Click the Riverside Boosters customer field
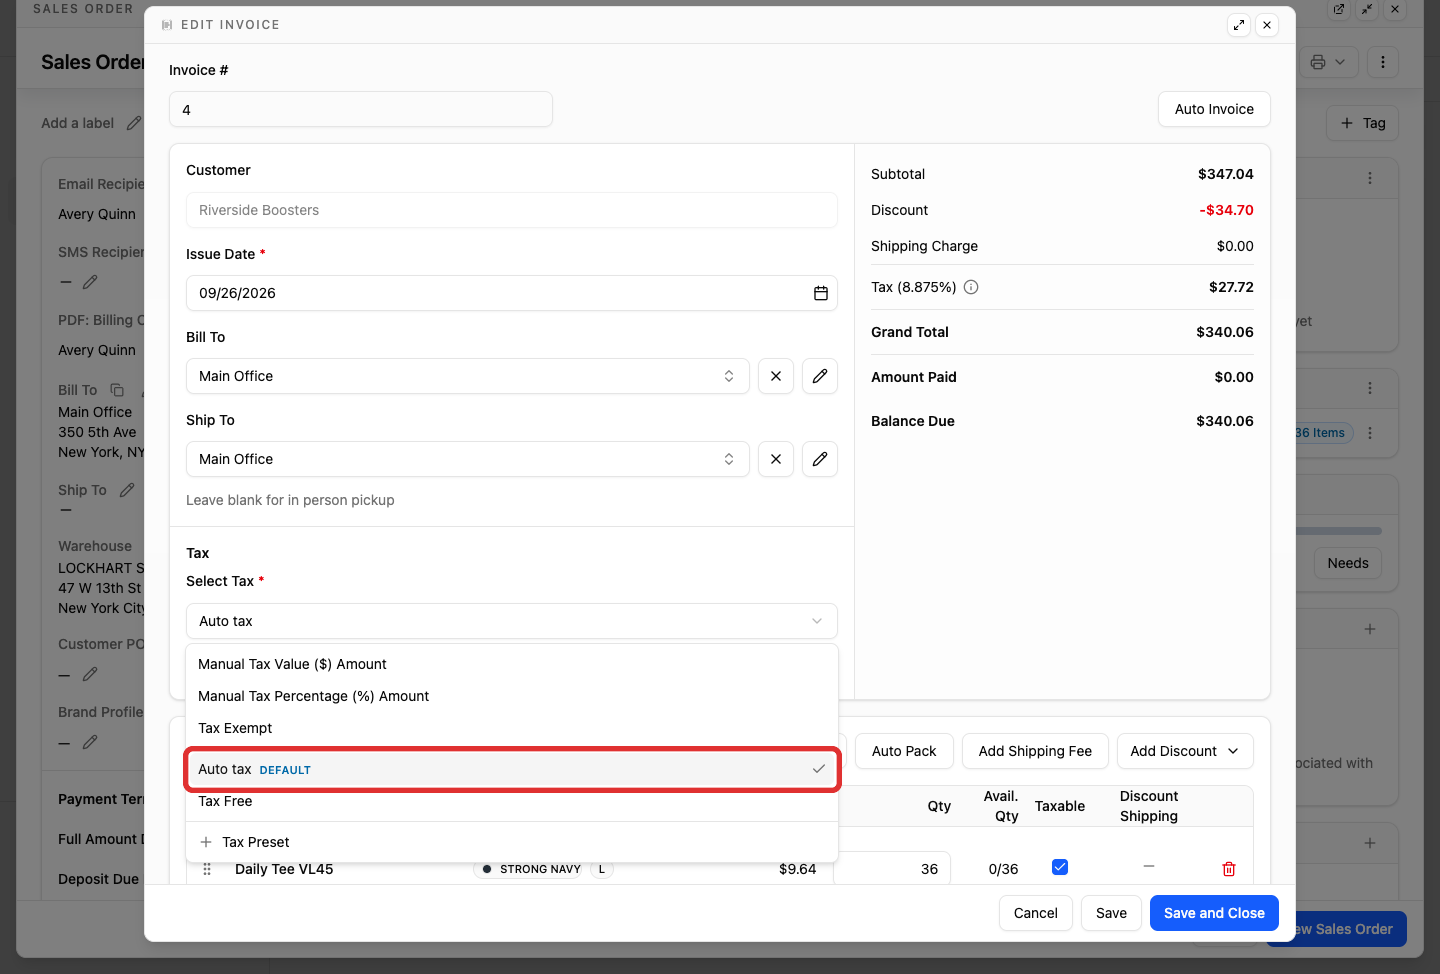This screenshot has width=1440, height=974. click(512, 210)
